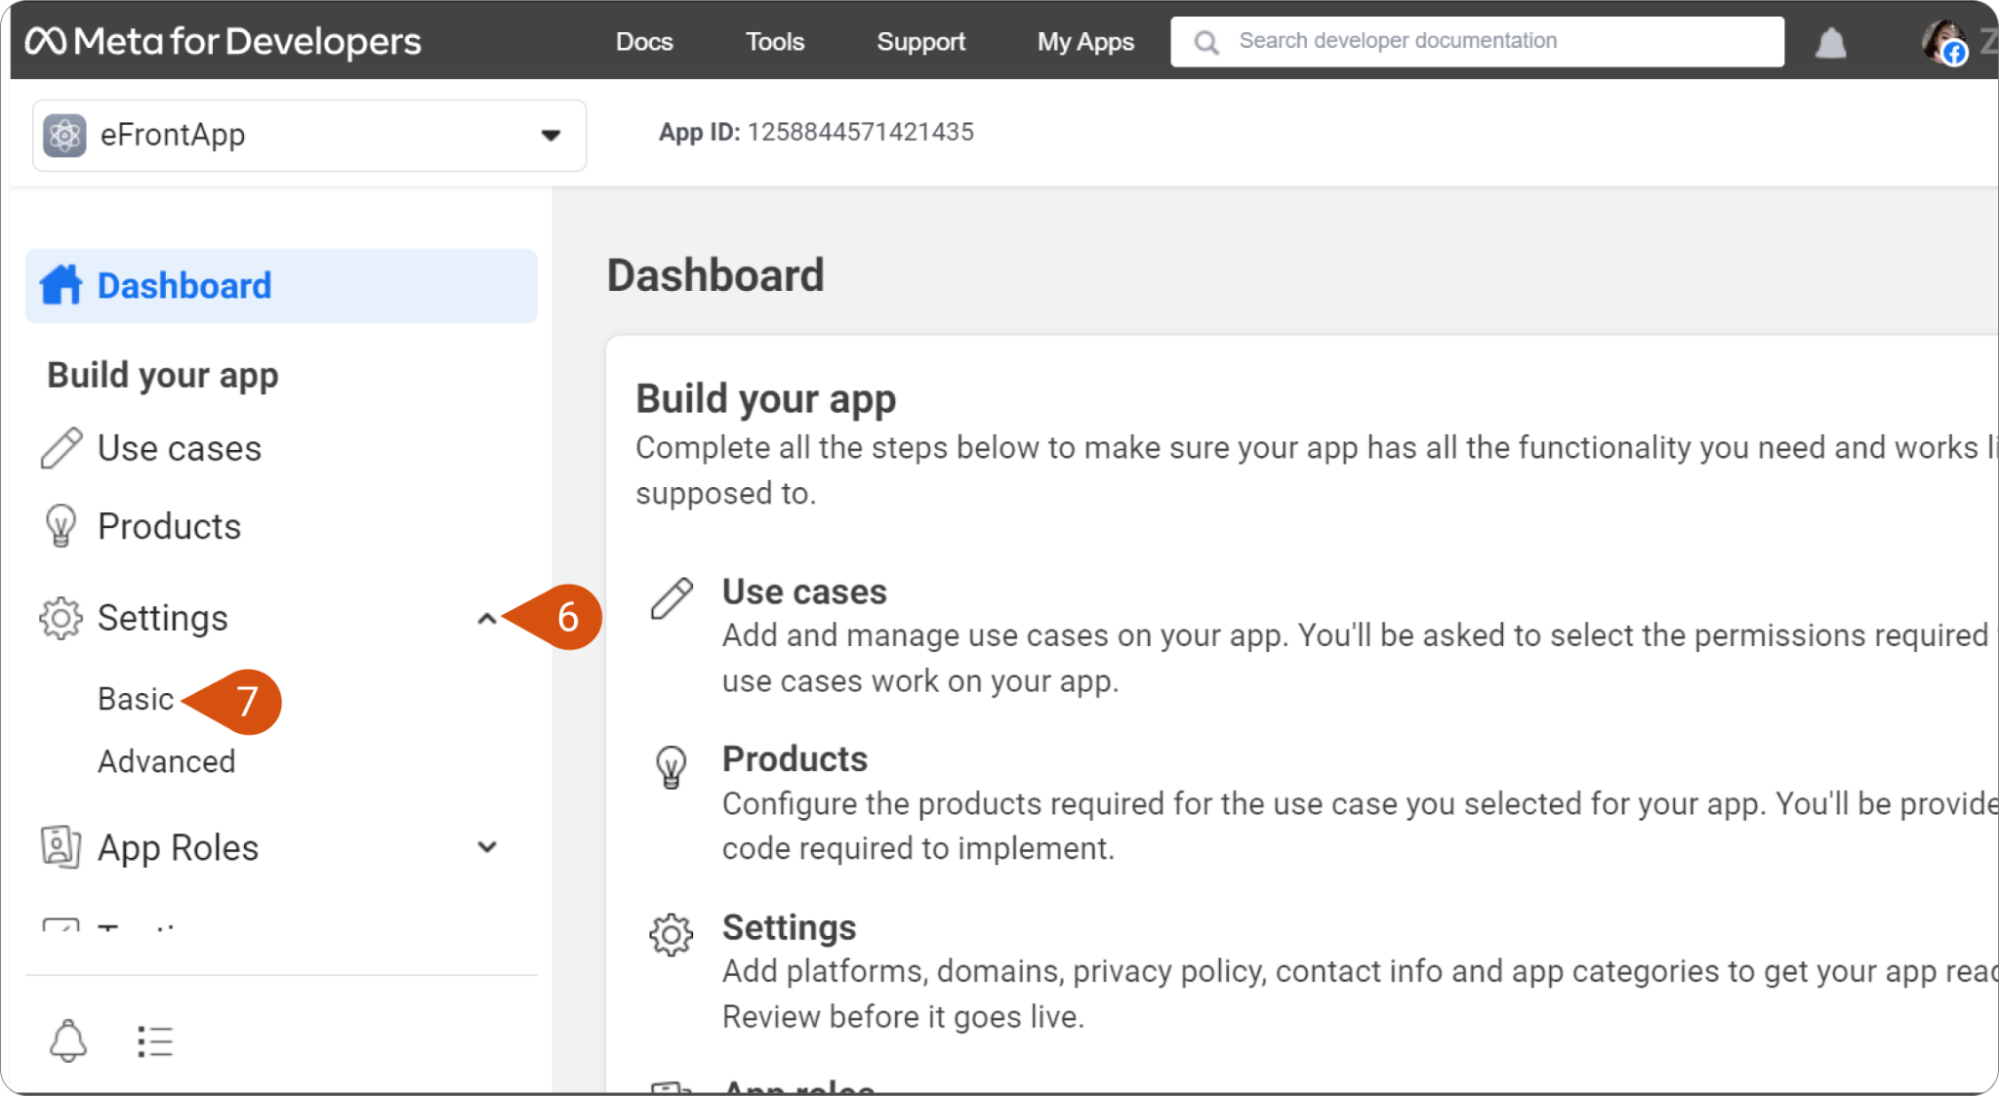The image size is (1999, 1097).
Task: Click the Dashboard home icon
Action: (61, 285)
